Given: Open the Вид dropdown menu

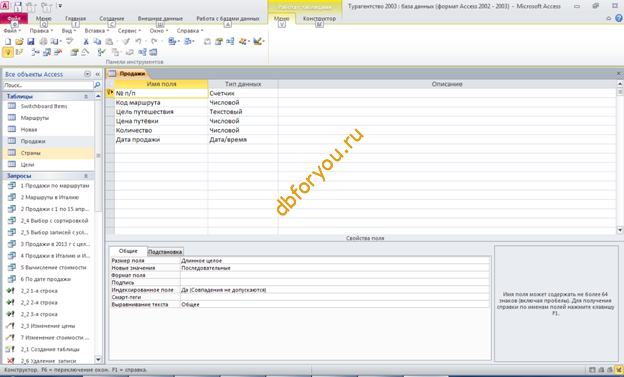Looking at the screenshot, I should (68, 31).
